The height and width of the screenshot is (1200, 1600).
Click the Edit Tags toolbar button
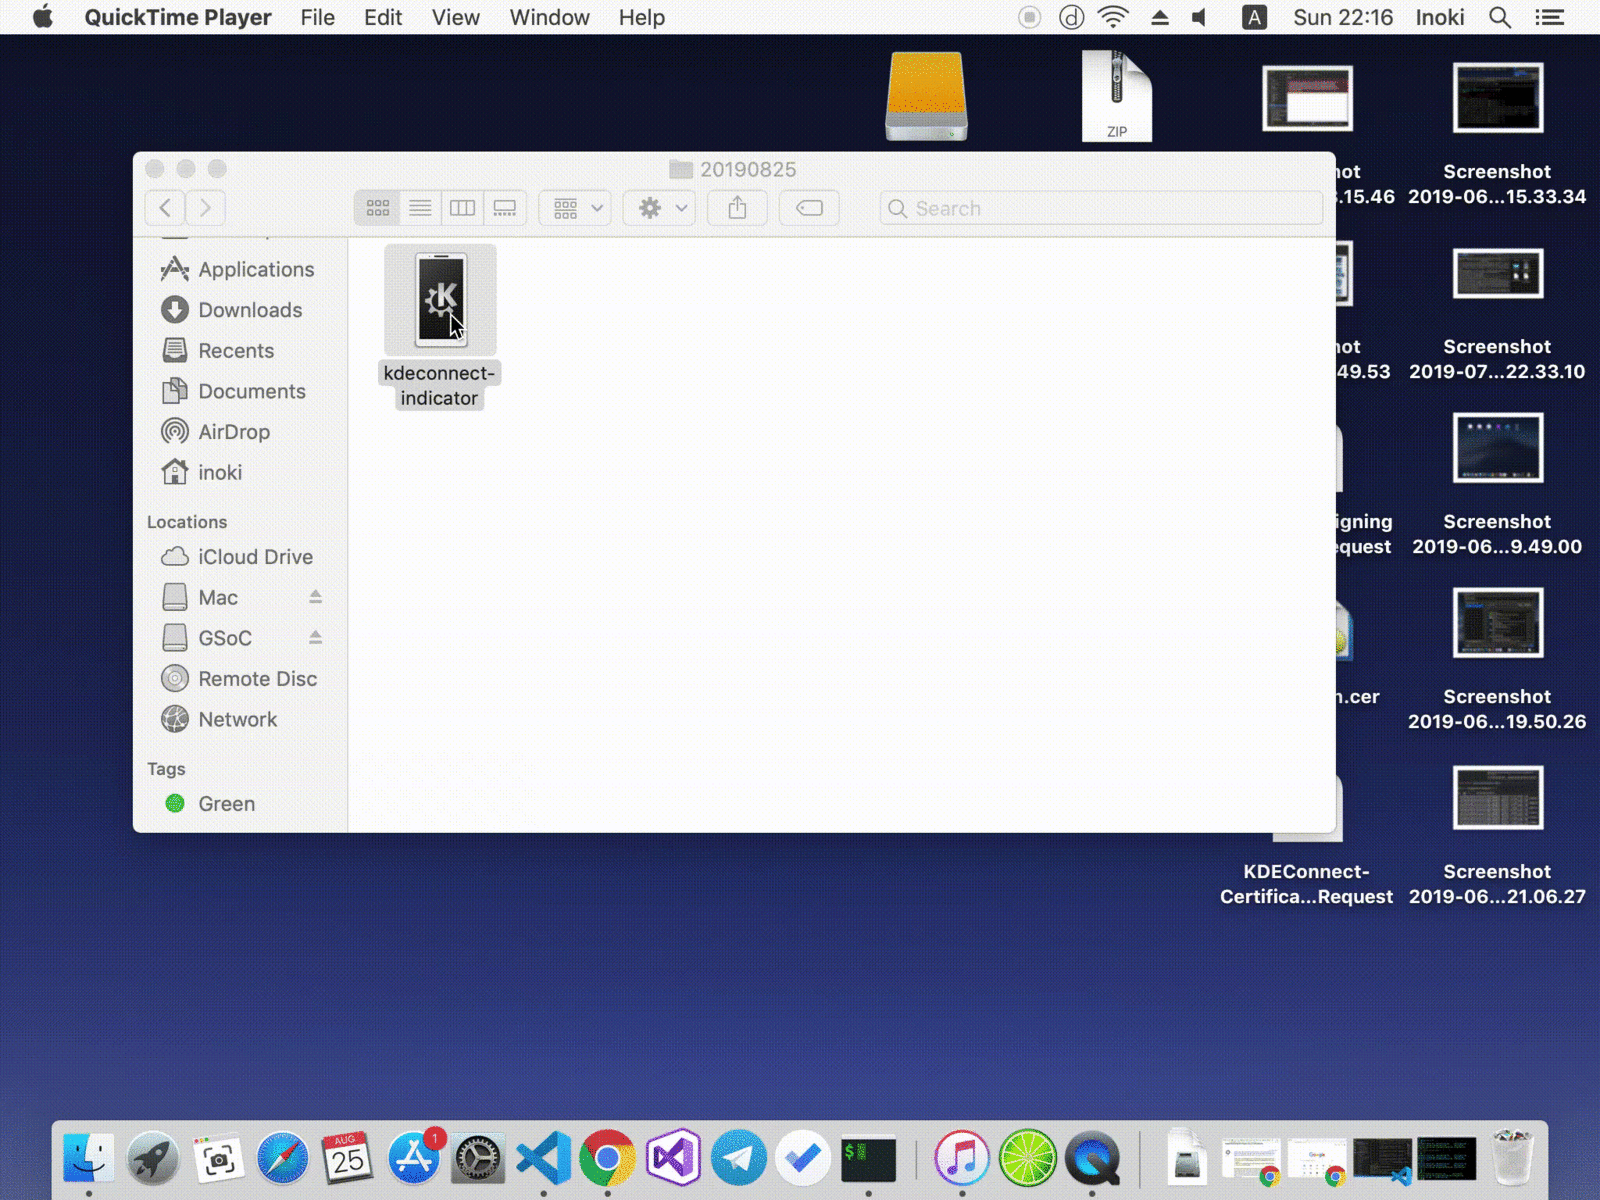pyautogui.click(x=809, y=208)
